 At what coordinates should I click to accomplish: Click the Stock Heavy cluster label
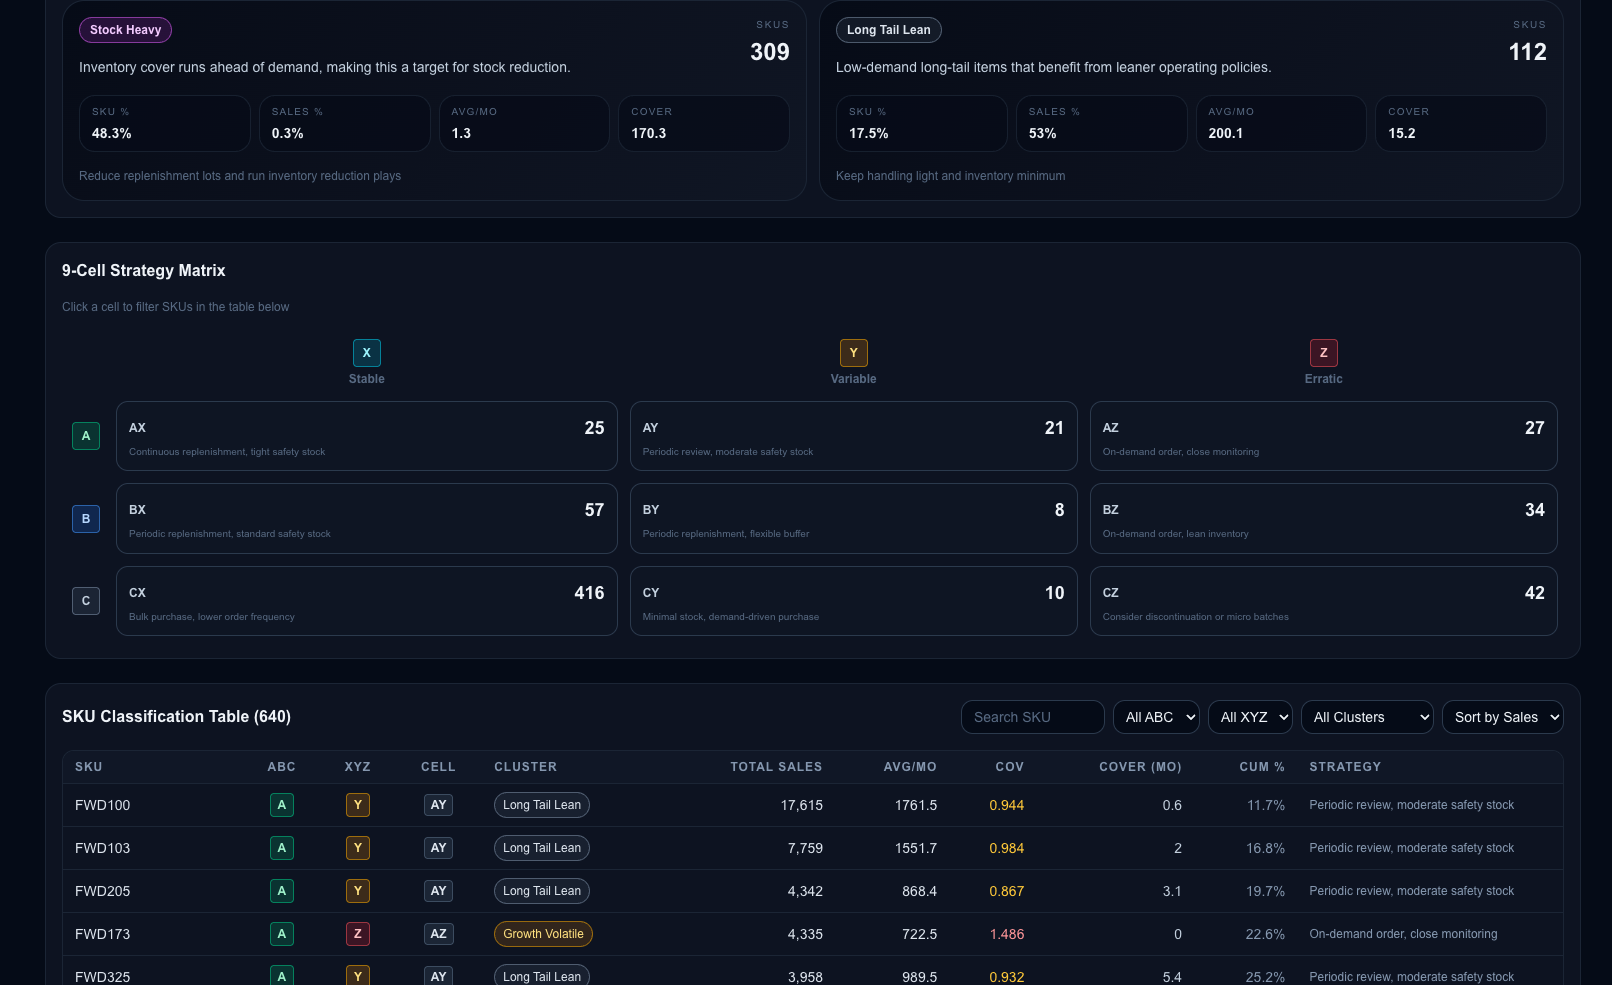tap(125, 30)
